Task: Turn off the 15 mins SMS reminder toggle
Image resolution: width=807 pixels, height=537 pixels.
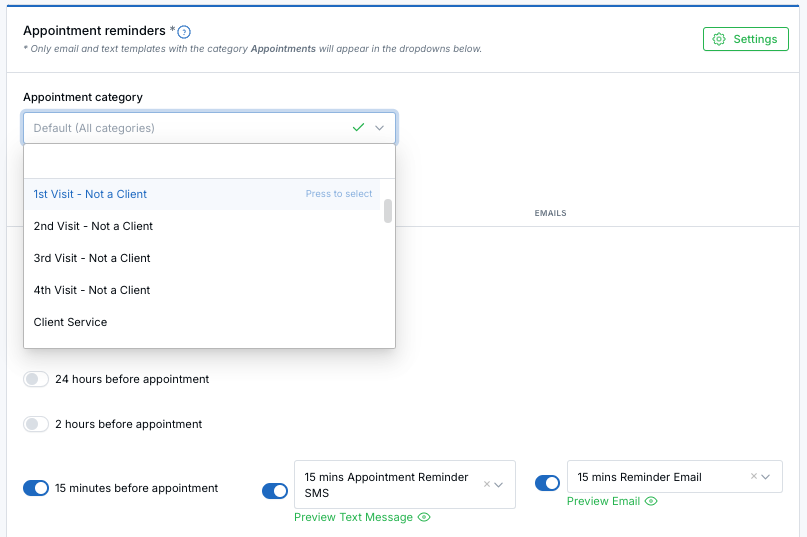Action: (274, 491)
